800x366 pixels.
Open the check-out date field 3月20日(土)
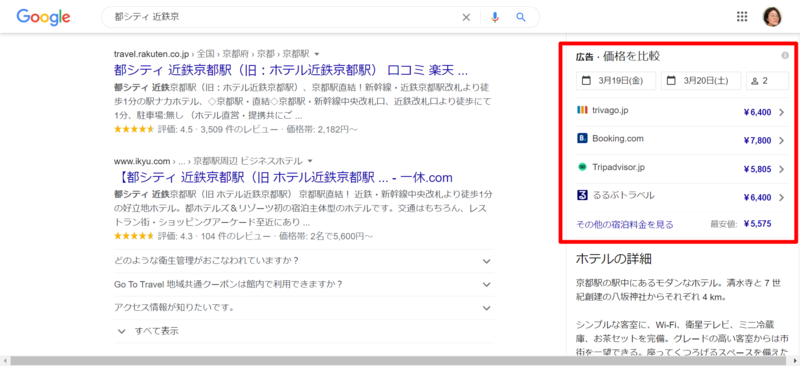pyautogui.click(x=701, y=81)
